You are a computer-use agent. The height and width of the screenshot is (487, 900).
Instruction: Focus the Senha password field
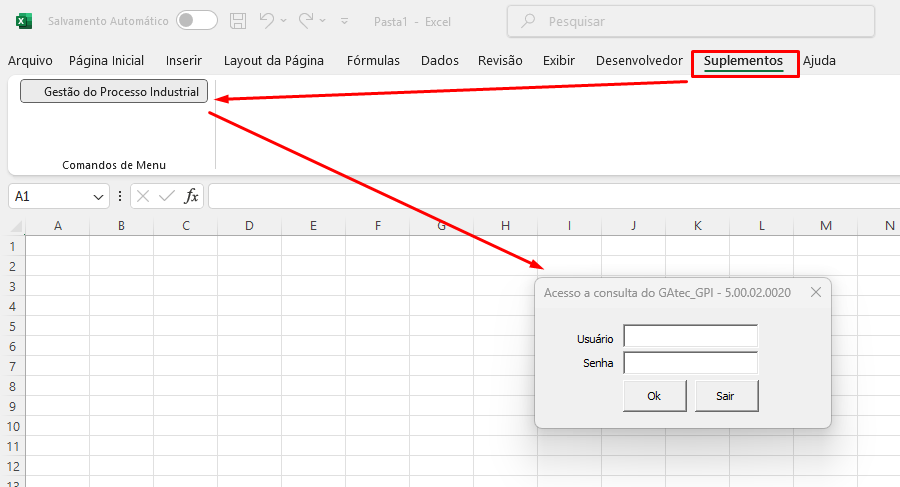pos(690,363)
